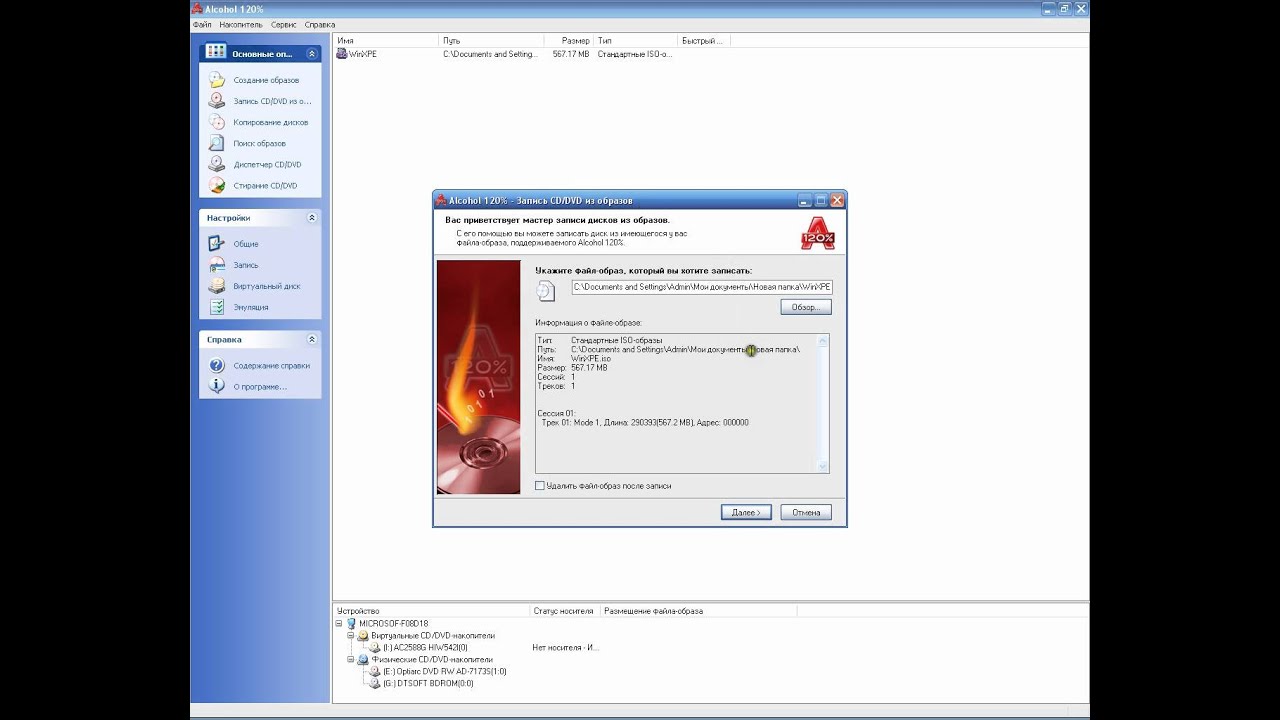The width and height of the screenshot is (1280, 720).
Task: Click the Виртуальные CD/DVD-накопители group icon
Action: pyautogui.click(x=363, y=635)
